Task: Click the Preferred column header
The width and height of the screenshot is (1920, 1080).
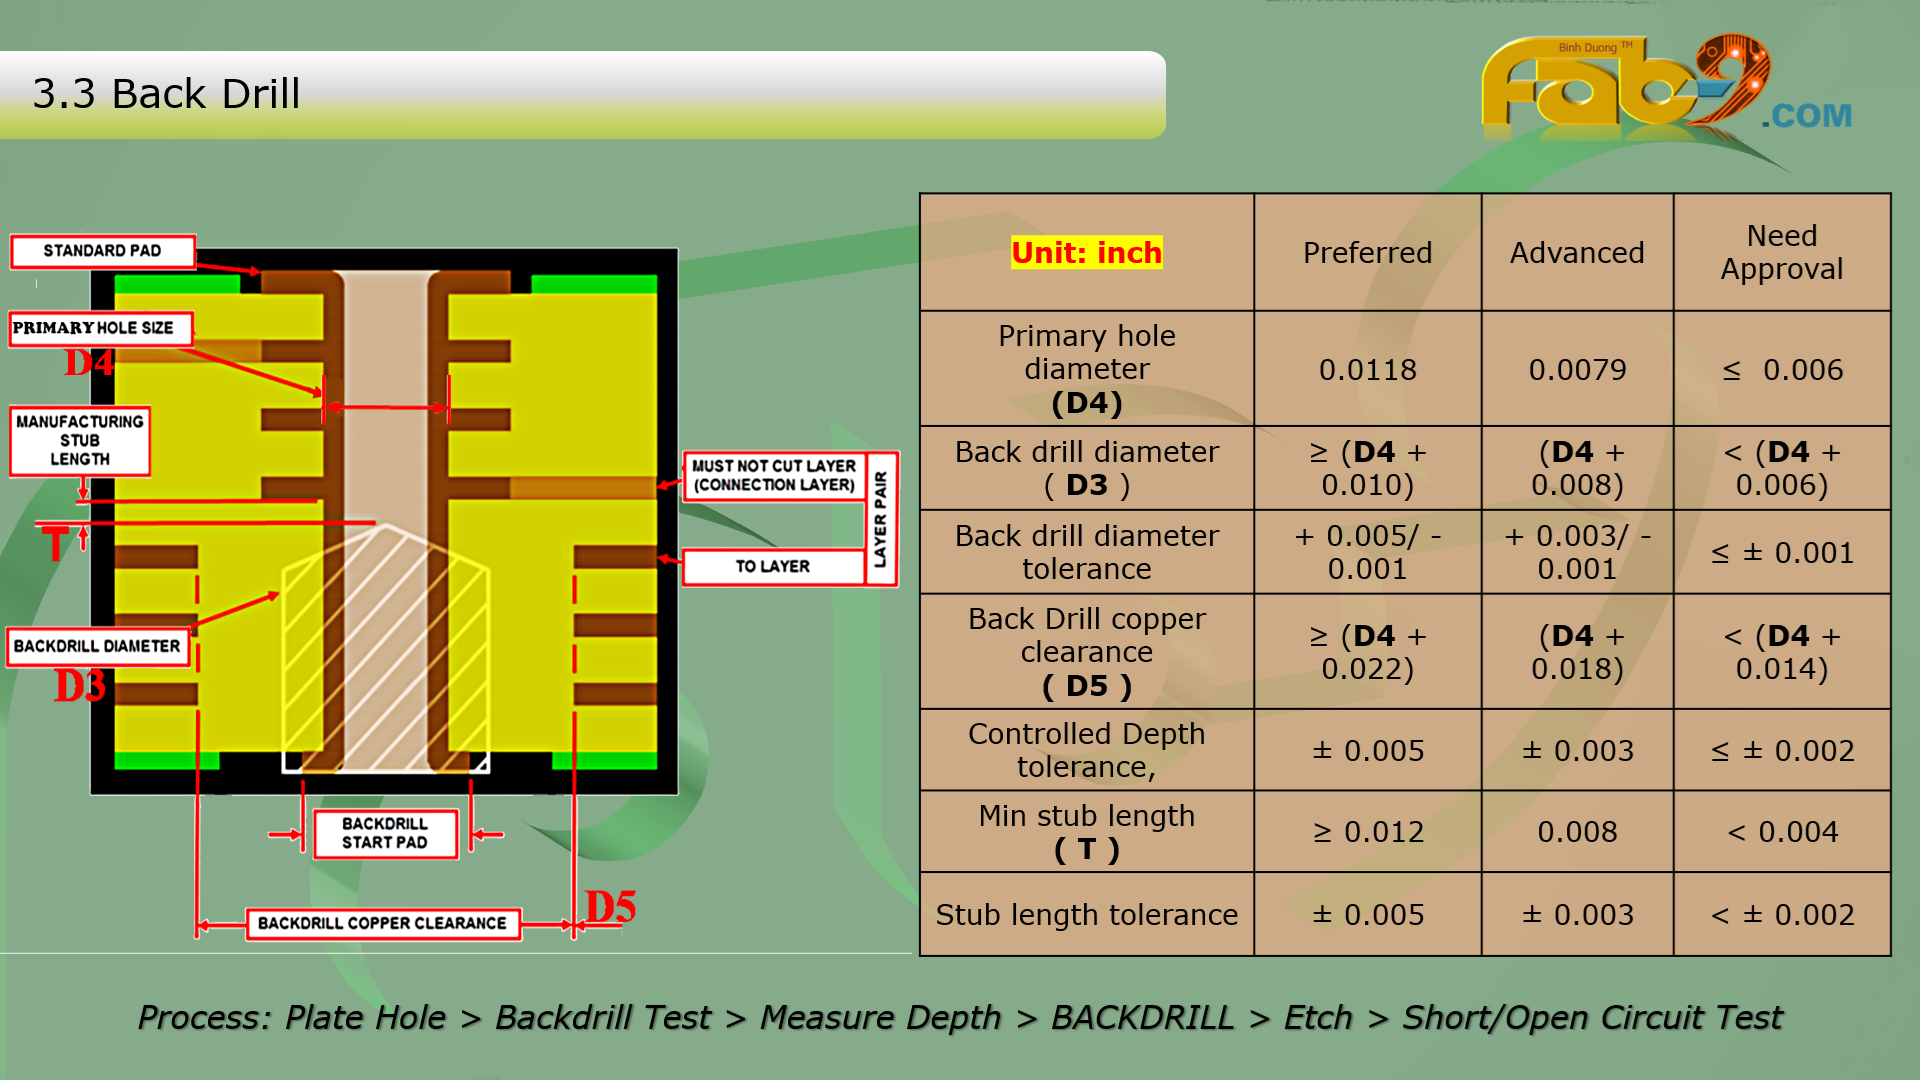Action: [x=1367, y=253]
